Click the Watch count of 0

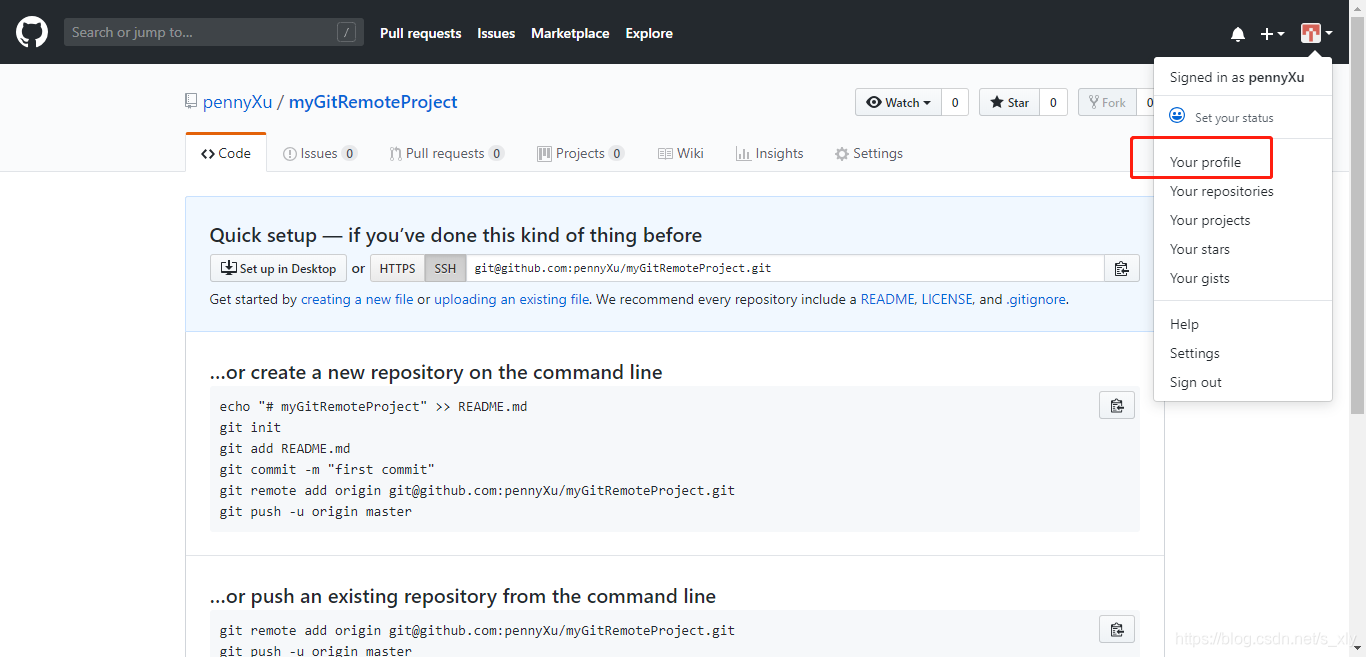955,102
